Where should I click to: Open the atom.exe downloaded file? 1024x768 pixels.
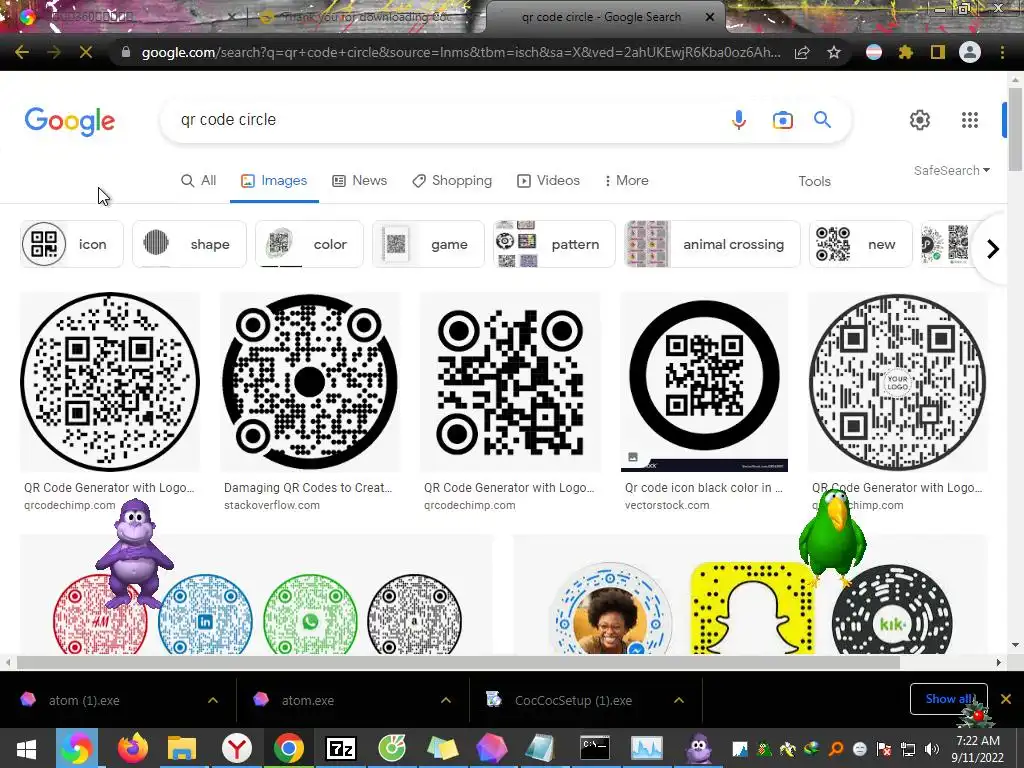tap(308, 700)
